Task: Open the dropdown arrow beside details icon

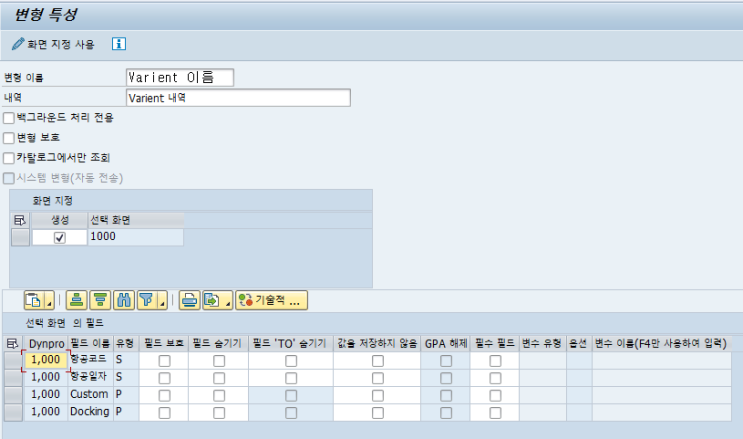Action: tap(49, 301)
